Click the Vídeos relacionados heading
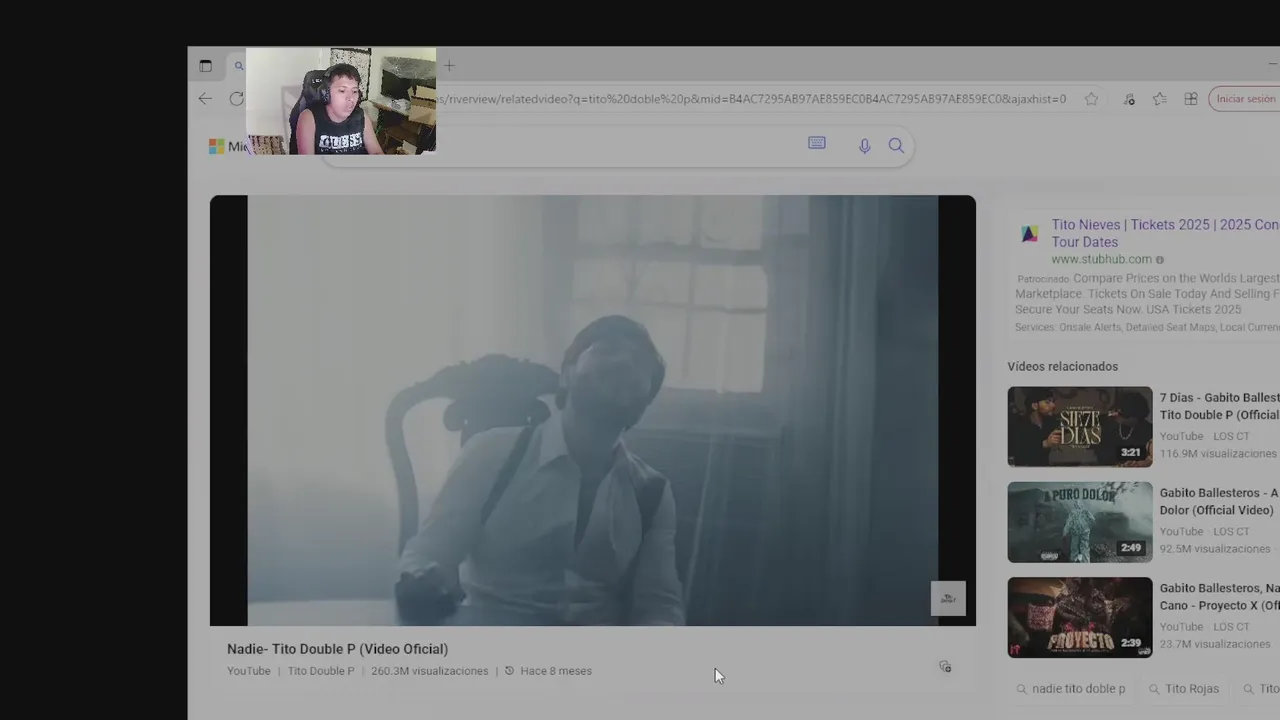The width and height of the screenshot is (1280, 720). [1063, 367]
